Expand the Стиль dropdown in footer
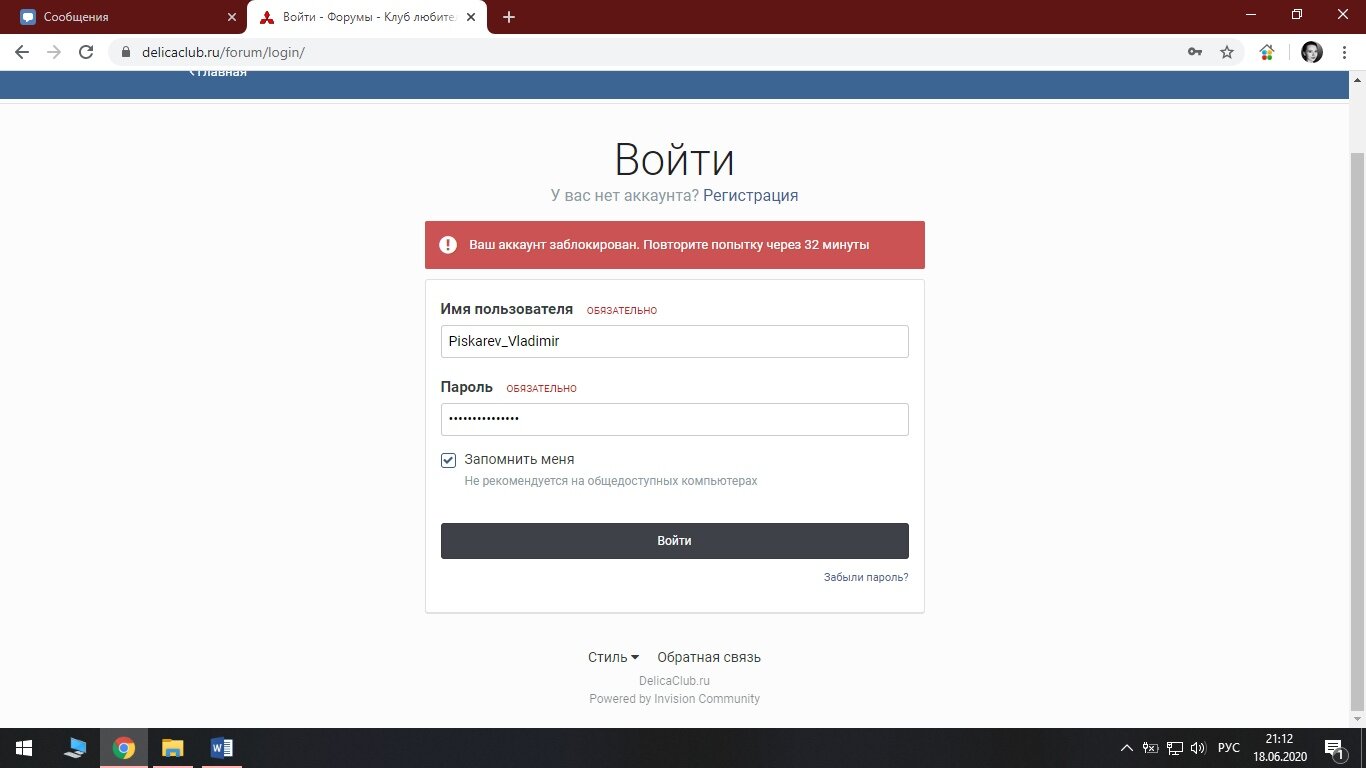Screen dimensions: 1366x768 [613, 657]
